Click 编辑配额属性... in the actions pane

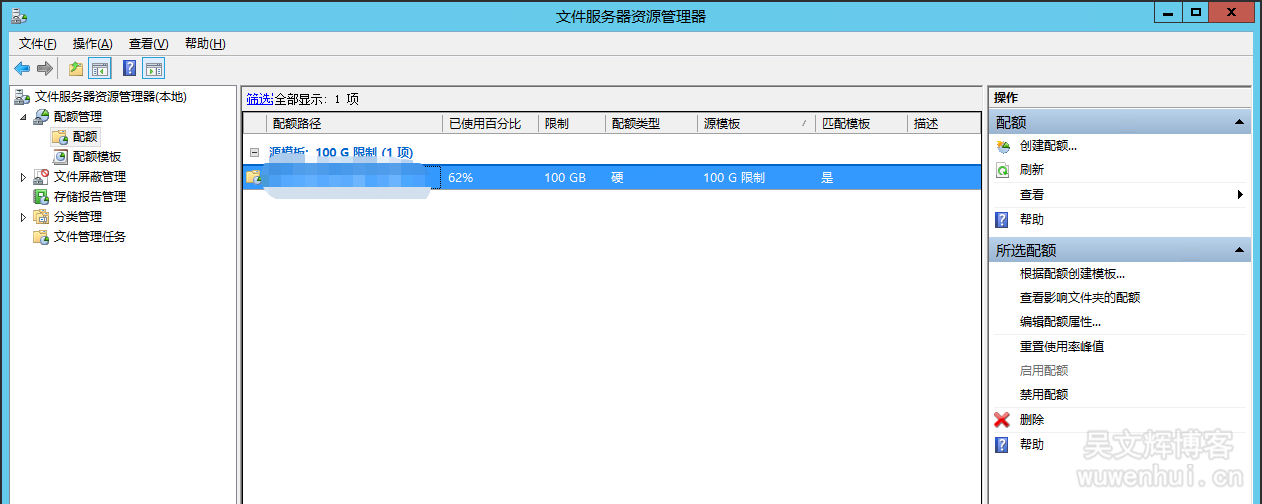pos(1060,322)
